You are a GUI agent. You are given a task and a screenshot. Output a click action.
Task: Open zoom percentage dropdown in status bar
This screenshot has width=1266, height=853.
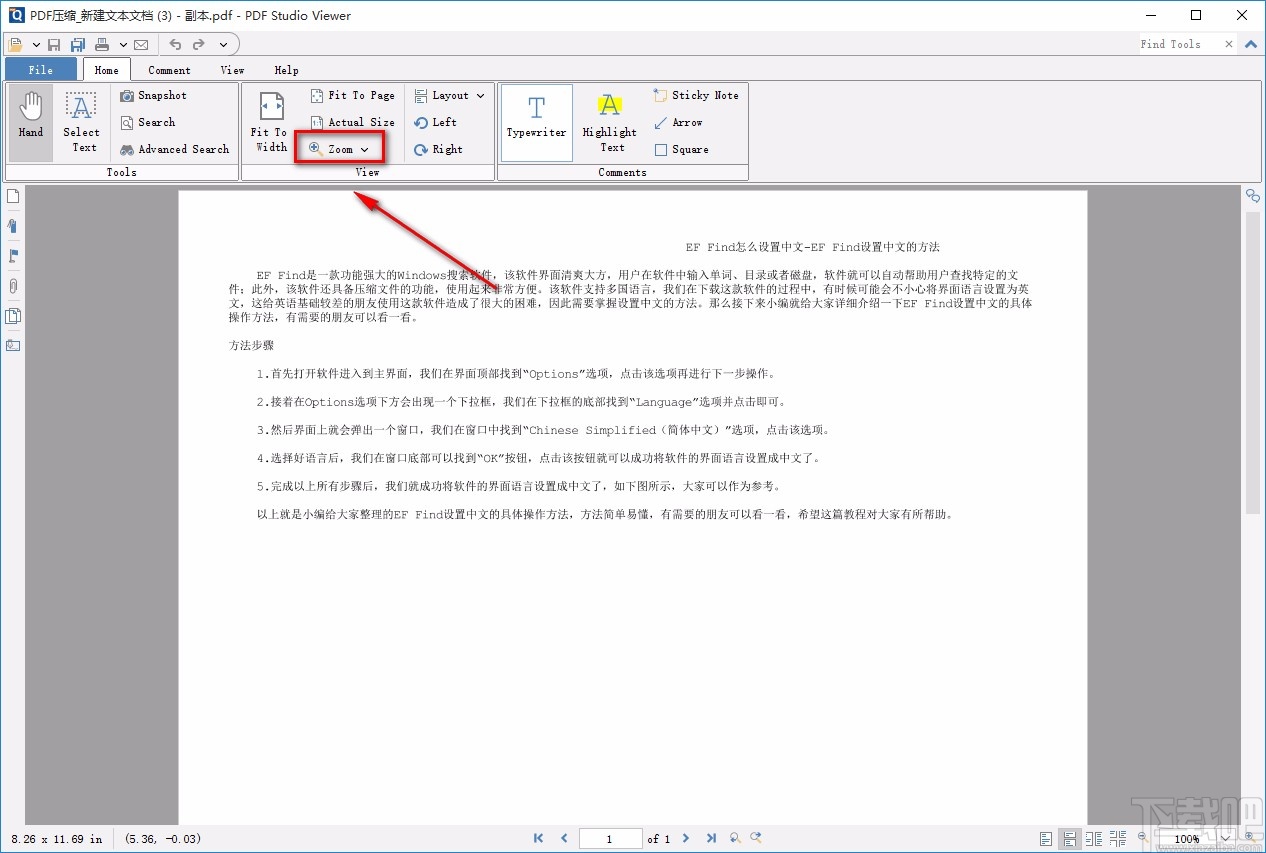[1228, 839]
